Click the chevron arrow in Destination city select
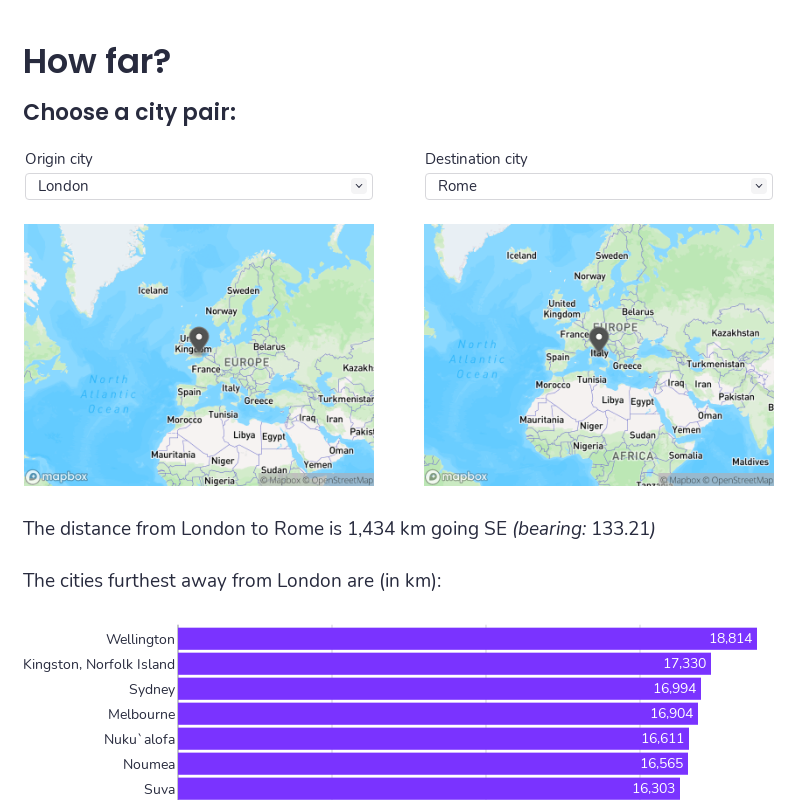 point(759,186)
